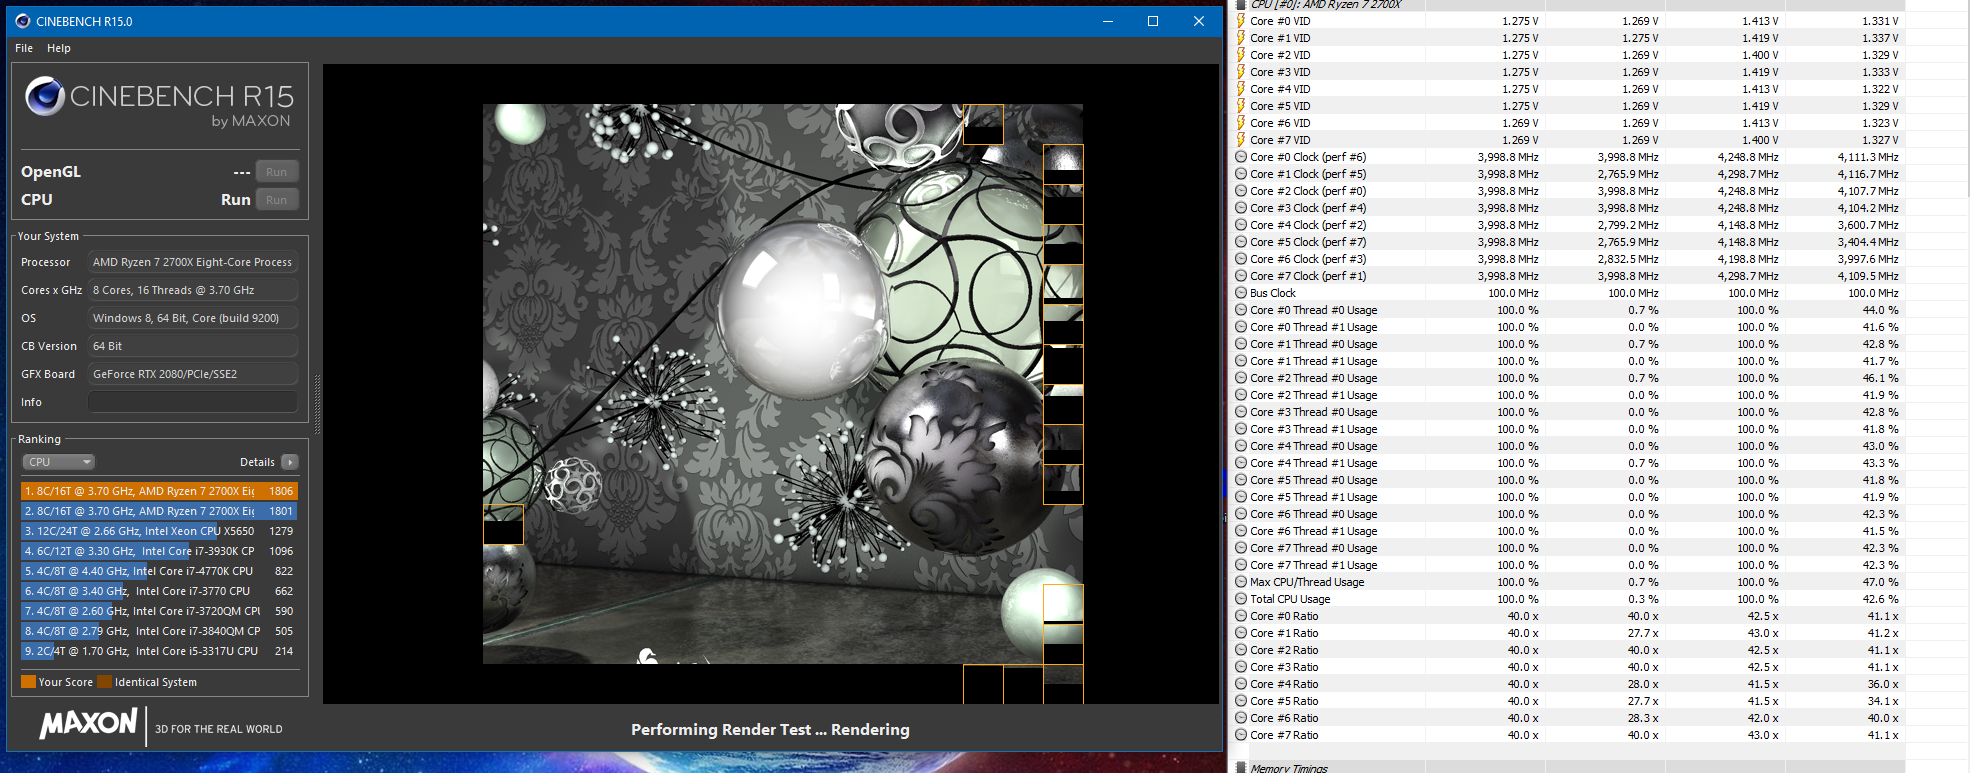This screenshot has width=1970, height=773.
Task: Click icon for Total CPU Usage
Action: 1241,599
